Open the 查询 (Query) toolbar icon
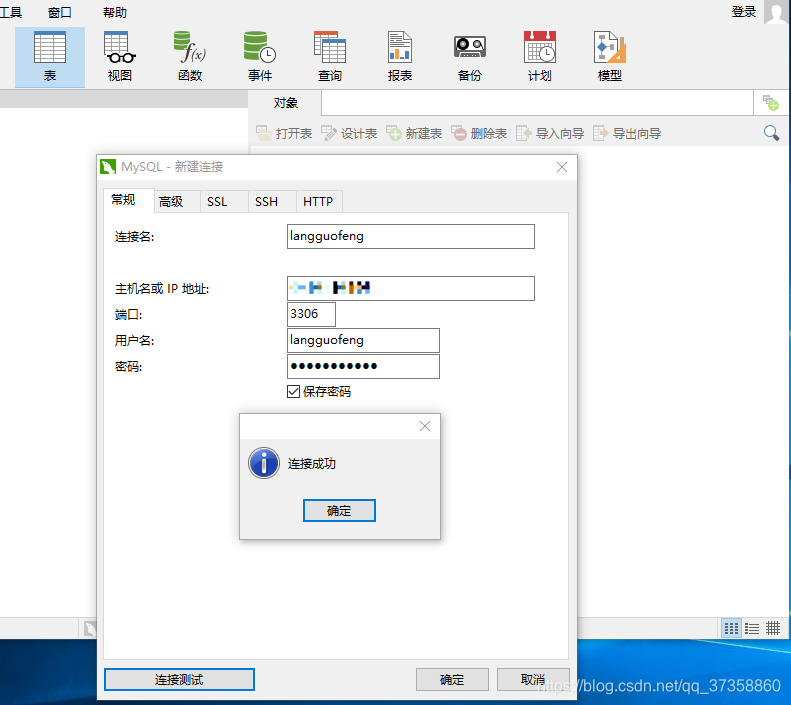791x705 pixels. (x=330, y=57)
